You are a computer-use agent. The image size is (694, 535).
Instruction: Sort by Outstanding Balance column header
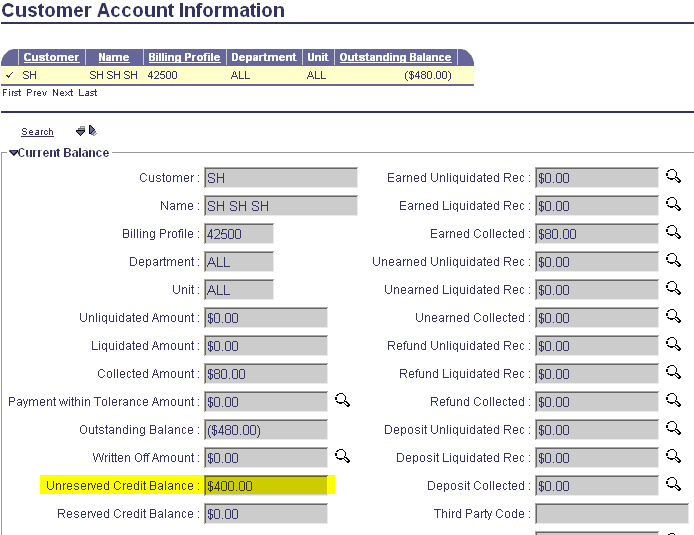coord(395,57)
